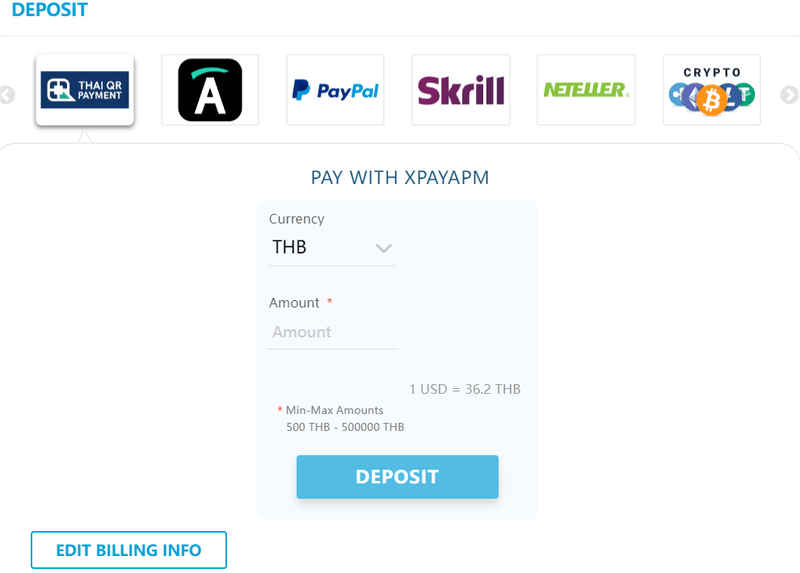This screenshot has height=573, width=800.
Task: Click the PAY WITH XPAYAPM title
Action: click(400, 178)
